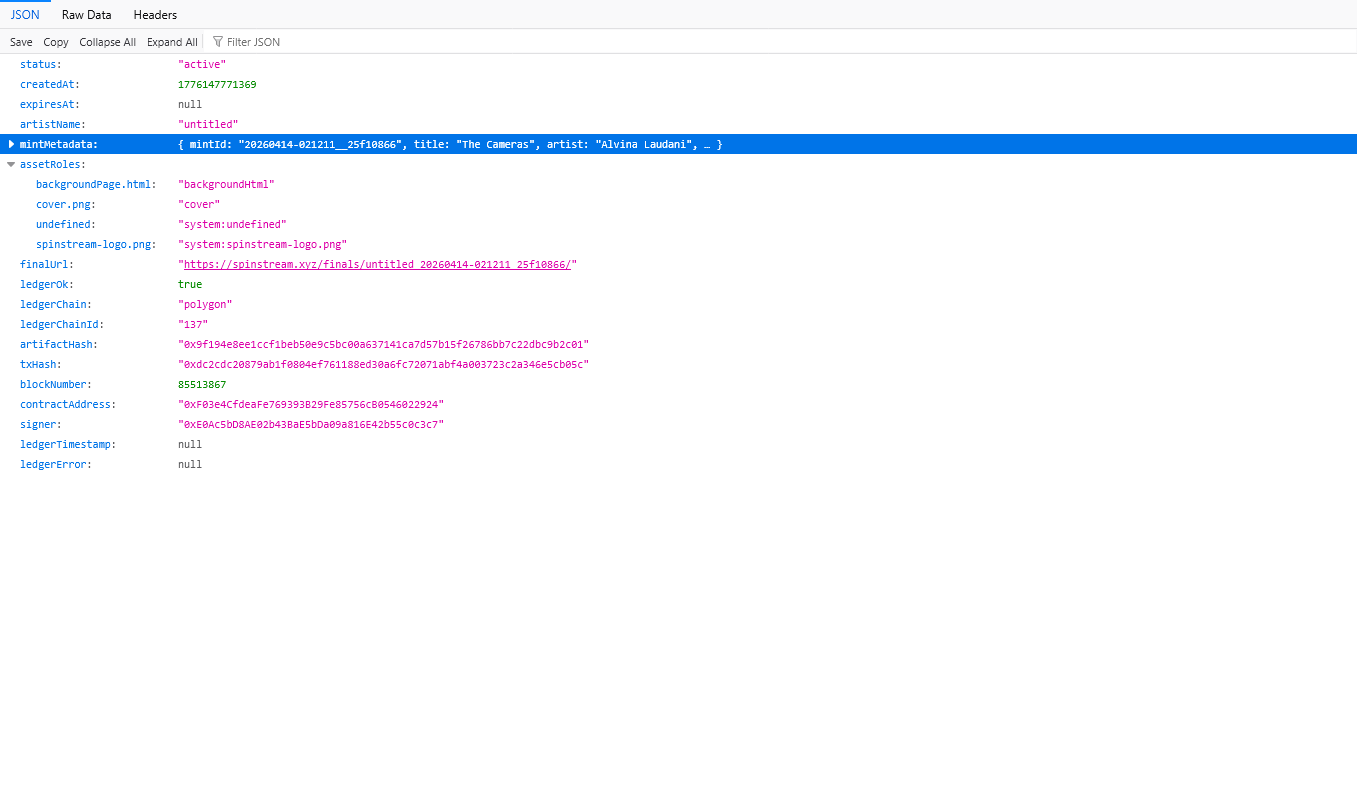1357x812 pixels.
Task: Switch to the Raw Data tab
Action: (x=86, y=14)
